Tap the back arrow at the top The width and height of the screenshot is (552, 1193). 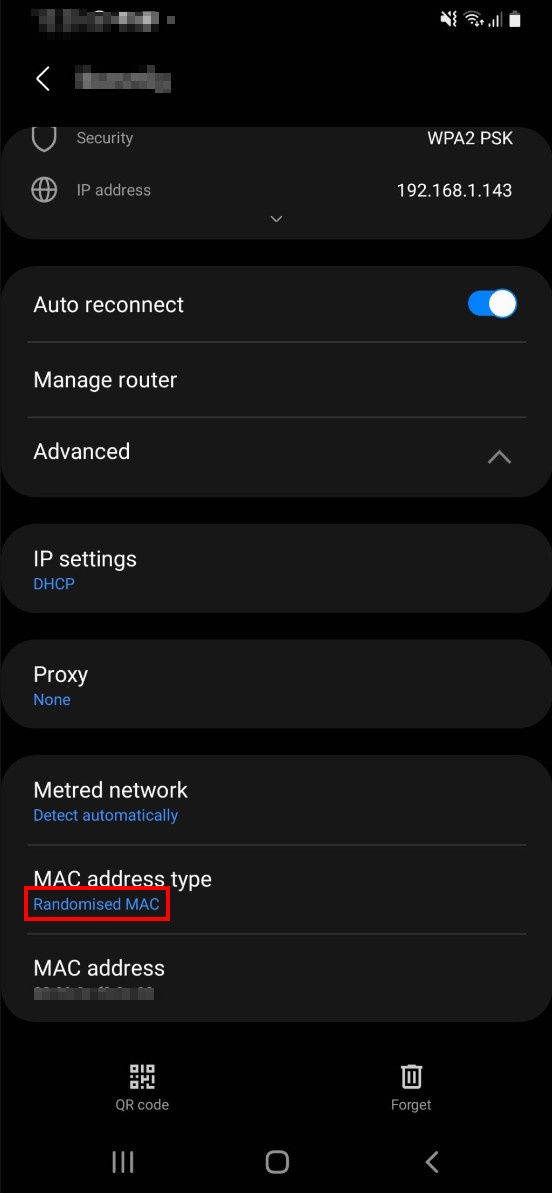pos(43,78)
